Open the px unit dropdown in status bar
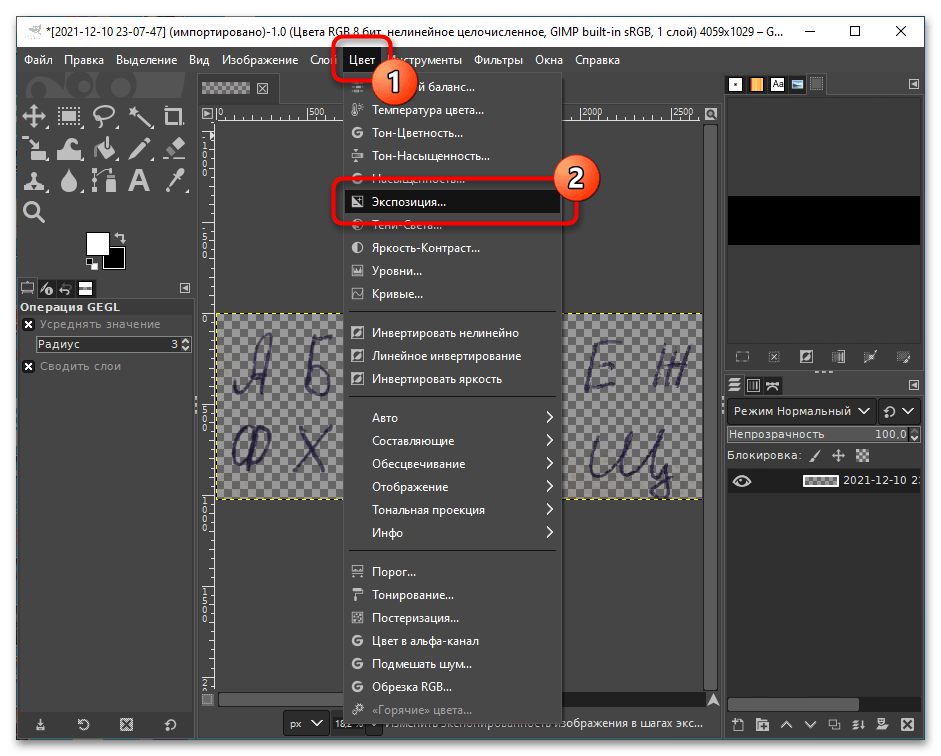The height and width of the screenshot is (756, 941). pyautogui.click(x=305, y=724)
